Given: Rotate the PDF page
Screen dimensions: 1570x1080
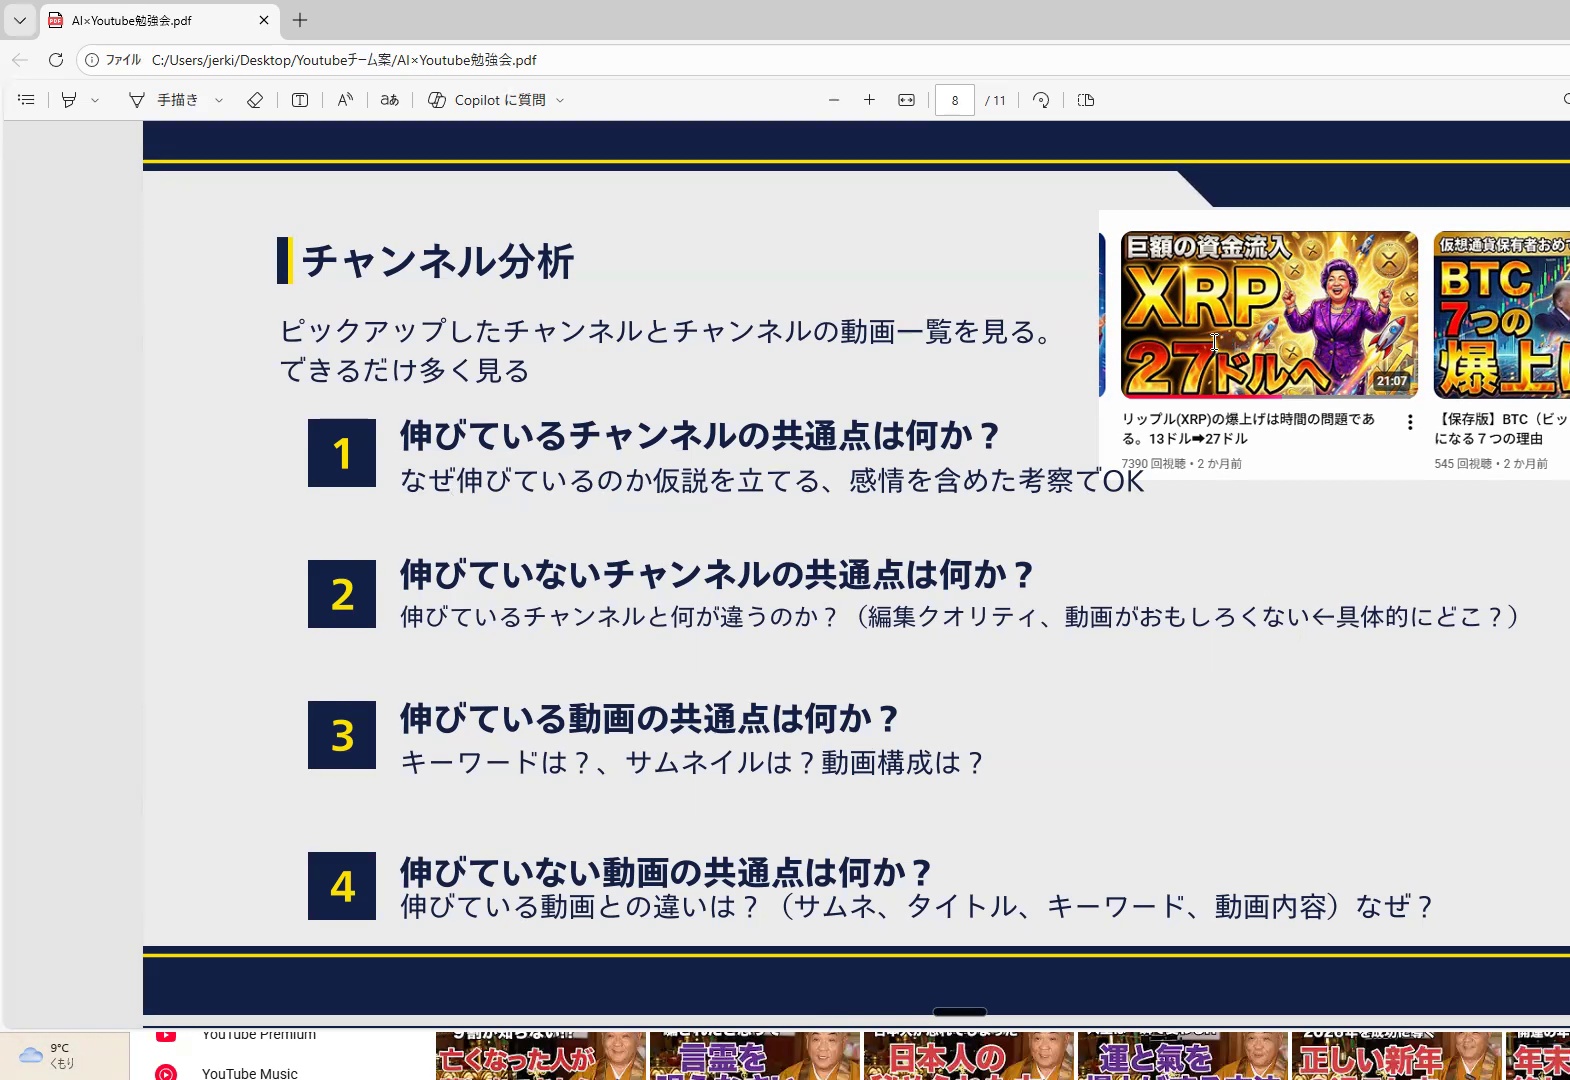Looking at the screenshot, I should [x=1041, y=100].
